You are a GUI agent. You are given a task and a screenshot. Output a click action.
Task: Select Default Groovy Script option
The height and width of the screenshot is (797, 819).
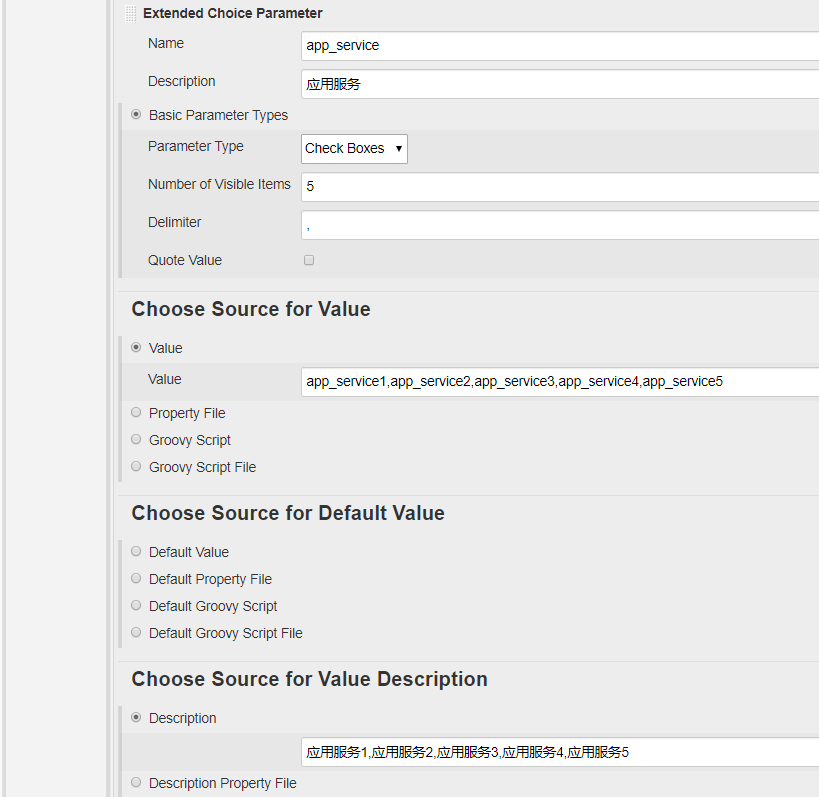[x=136, y=606]
